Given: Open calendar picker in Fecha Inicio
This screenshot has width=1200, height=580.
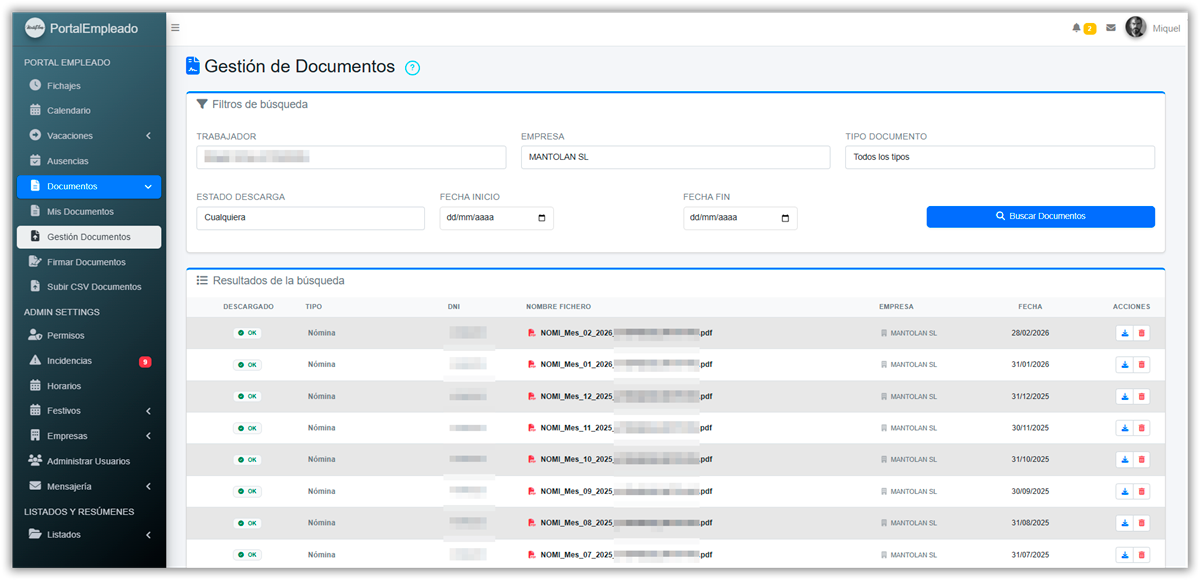Looking at the screenshot, I should click(542, 218).
